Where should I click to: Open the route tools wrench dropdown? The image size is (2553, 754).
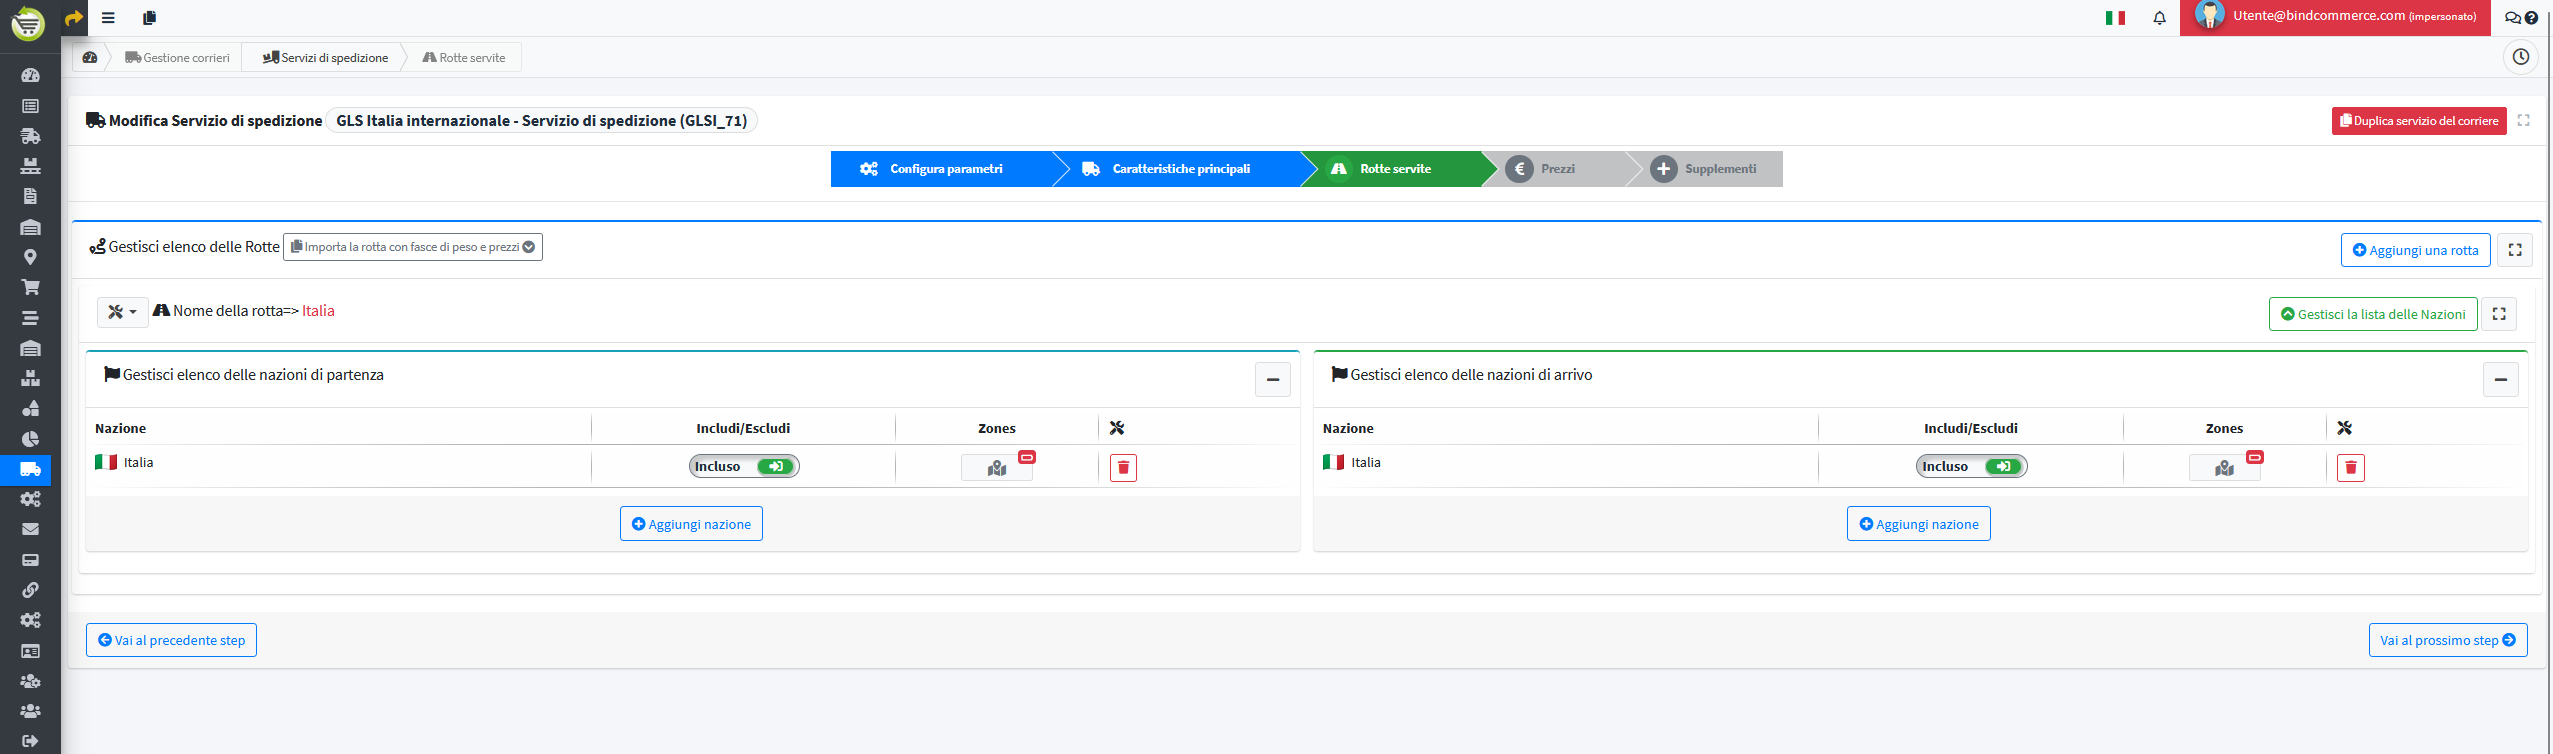[122, 312]
